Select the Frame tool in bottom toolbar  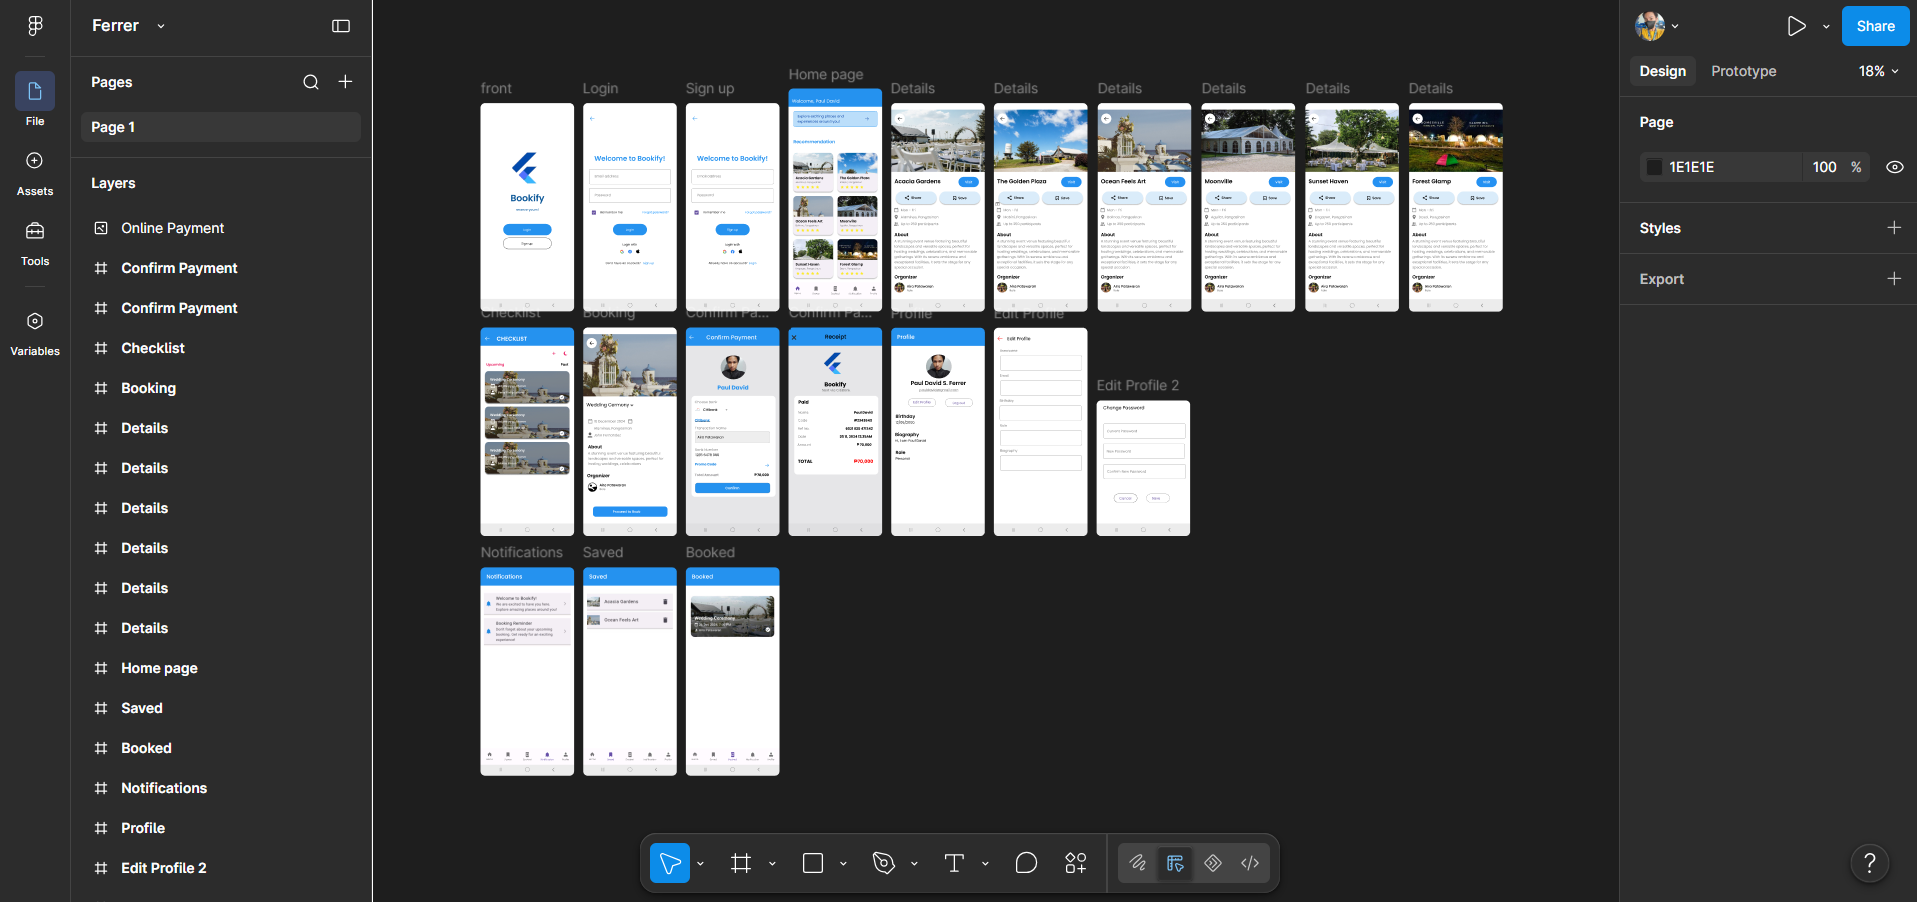[741, 863]
